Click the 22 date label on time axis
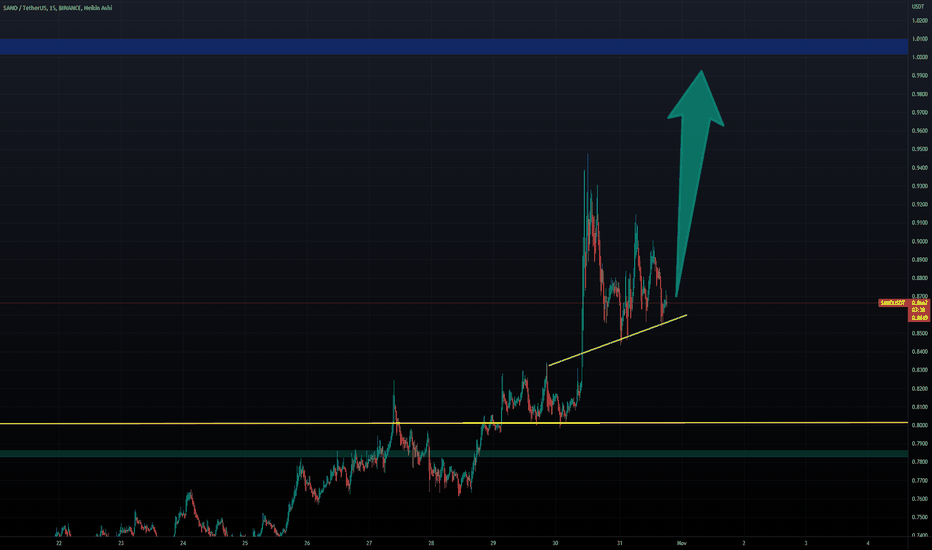Screen dimensions: 932x550 58,543
